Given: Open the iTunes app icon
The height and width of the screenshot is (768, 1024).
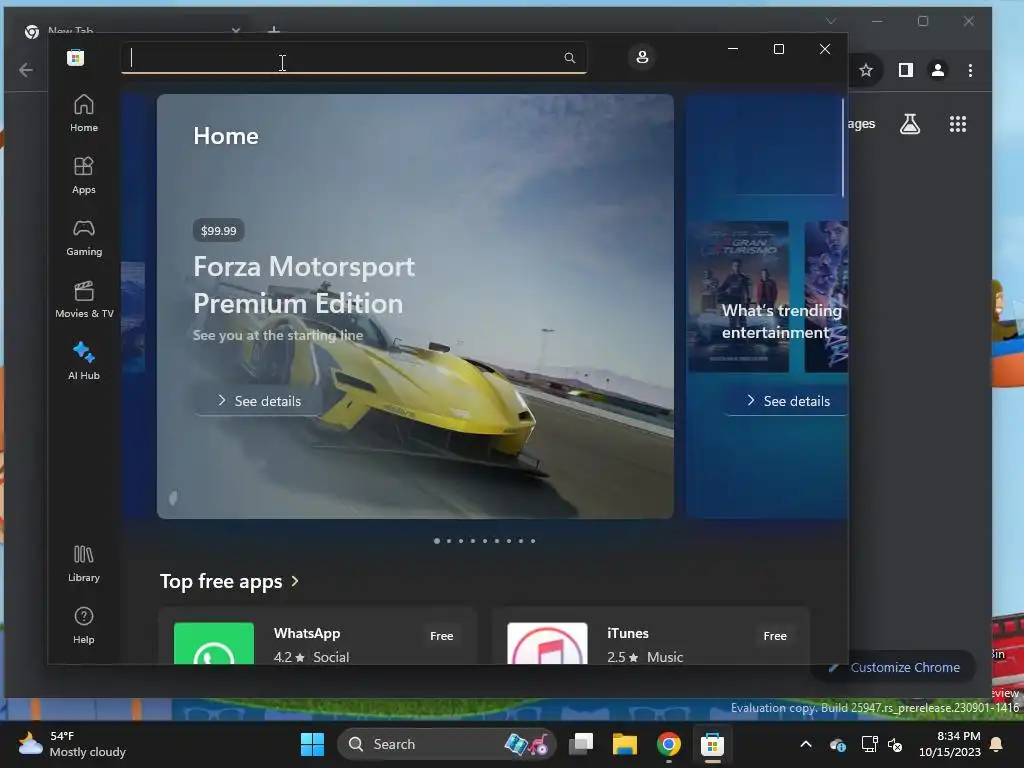Looking at the screenshot, I should point(547,643).
